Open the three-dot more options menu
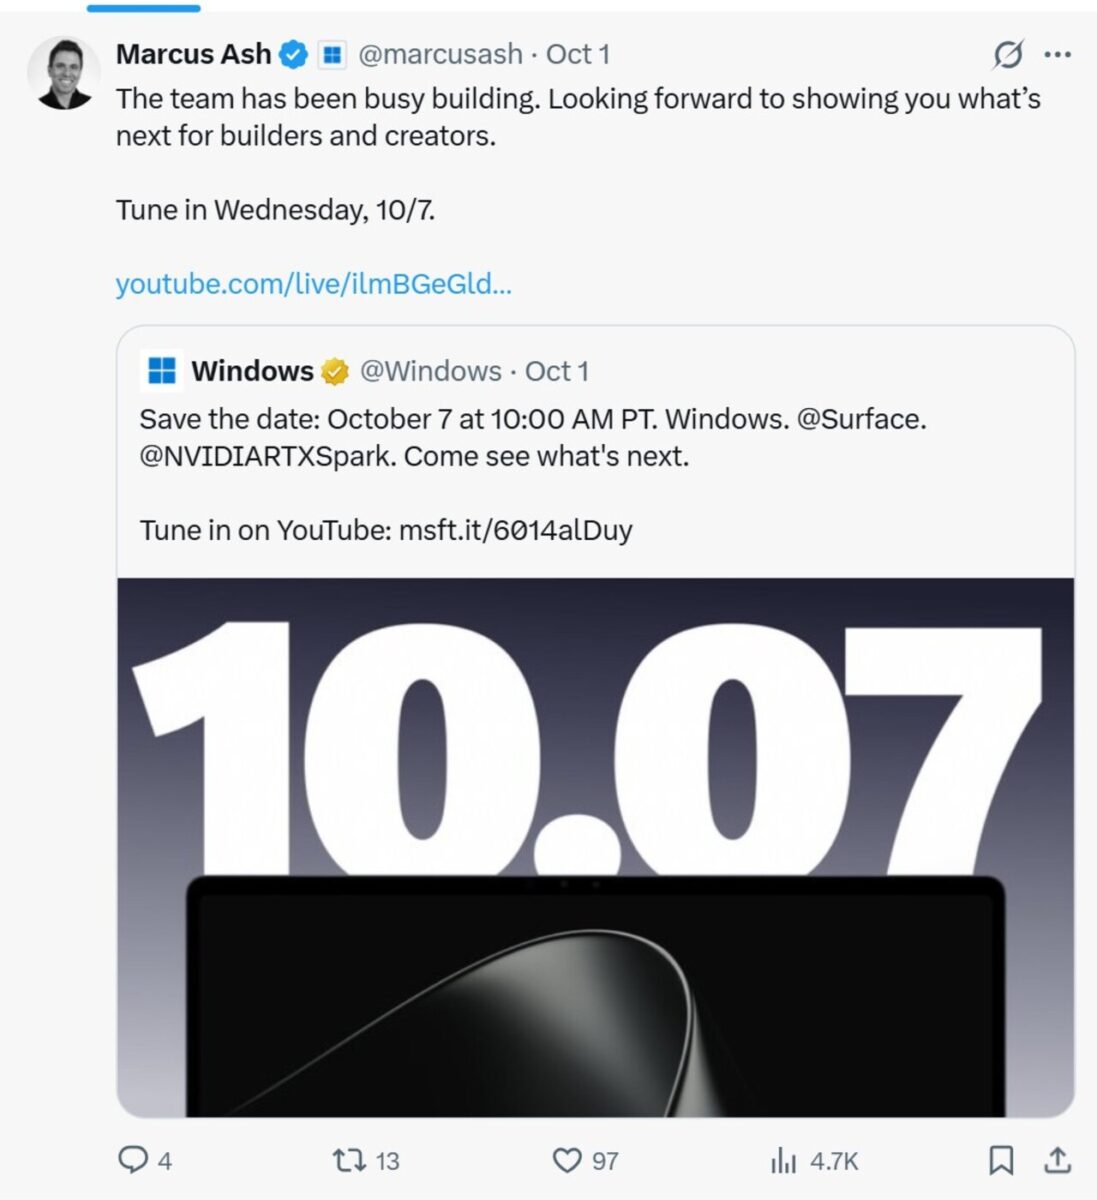Image resolution: width=1097 pixels, height=1200 pixels. 1058,54
